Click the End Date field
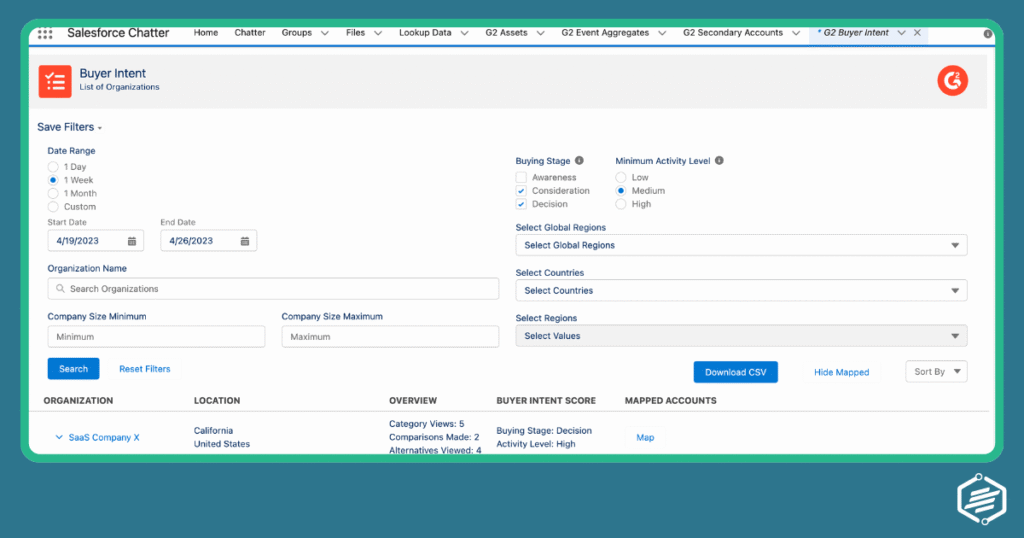The height and width of the screenshot is (538, 1024). (x=208, y=241)
